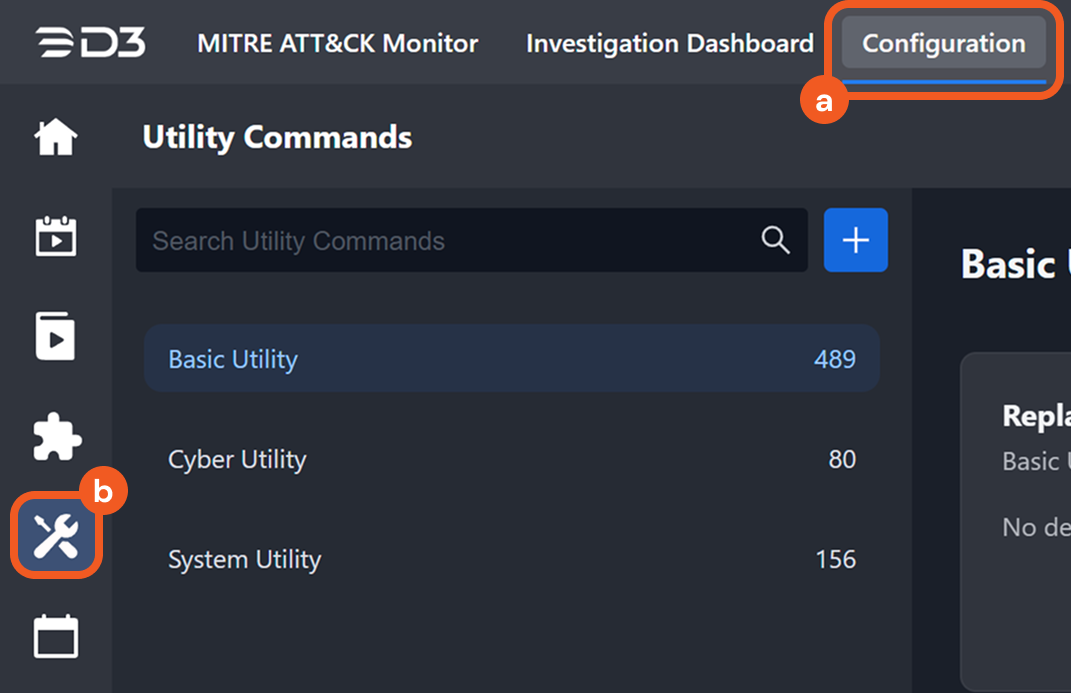The image size is (1071, 693).
Task: Select the Basic Utility category
Action: (x=233, y=359)
